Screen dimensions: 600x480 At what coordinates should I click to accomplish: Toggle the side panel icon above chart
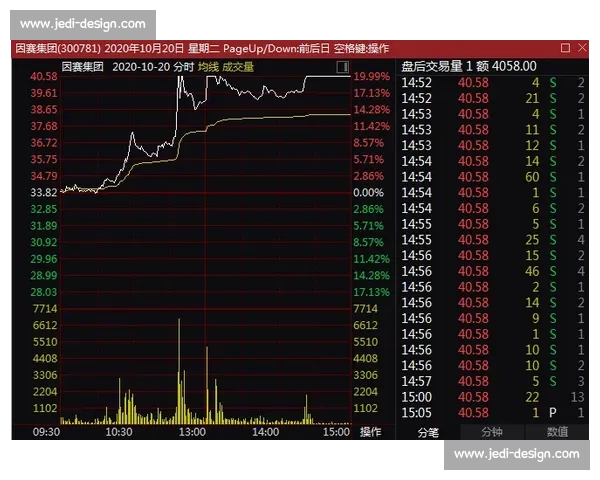pos(342,67)
